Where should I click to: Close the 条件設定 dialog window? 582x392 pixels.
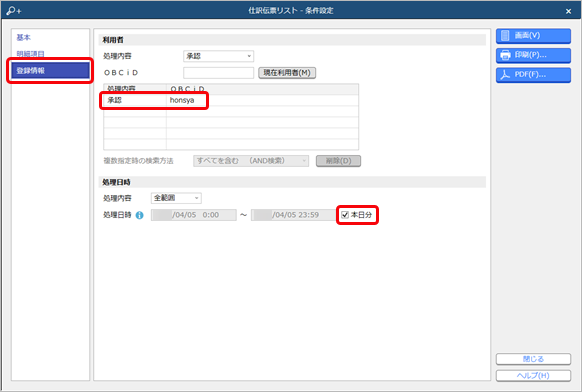pos(568,11)
